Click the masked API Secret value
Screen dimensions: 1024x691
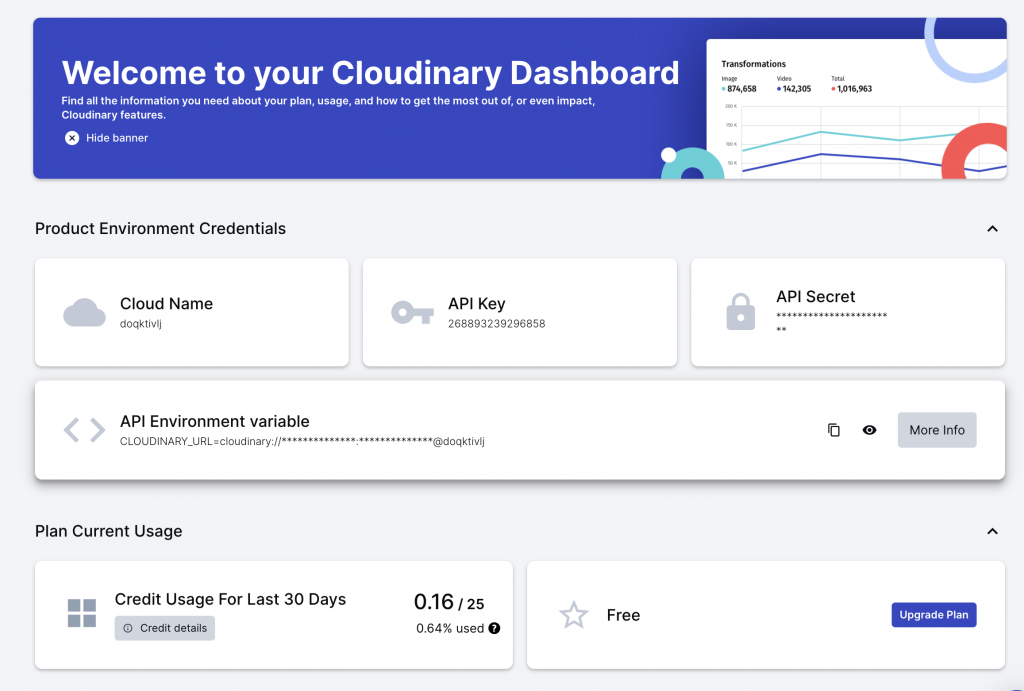[x=831, y=322]
